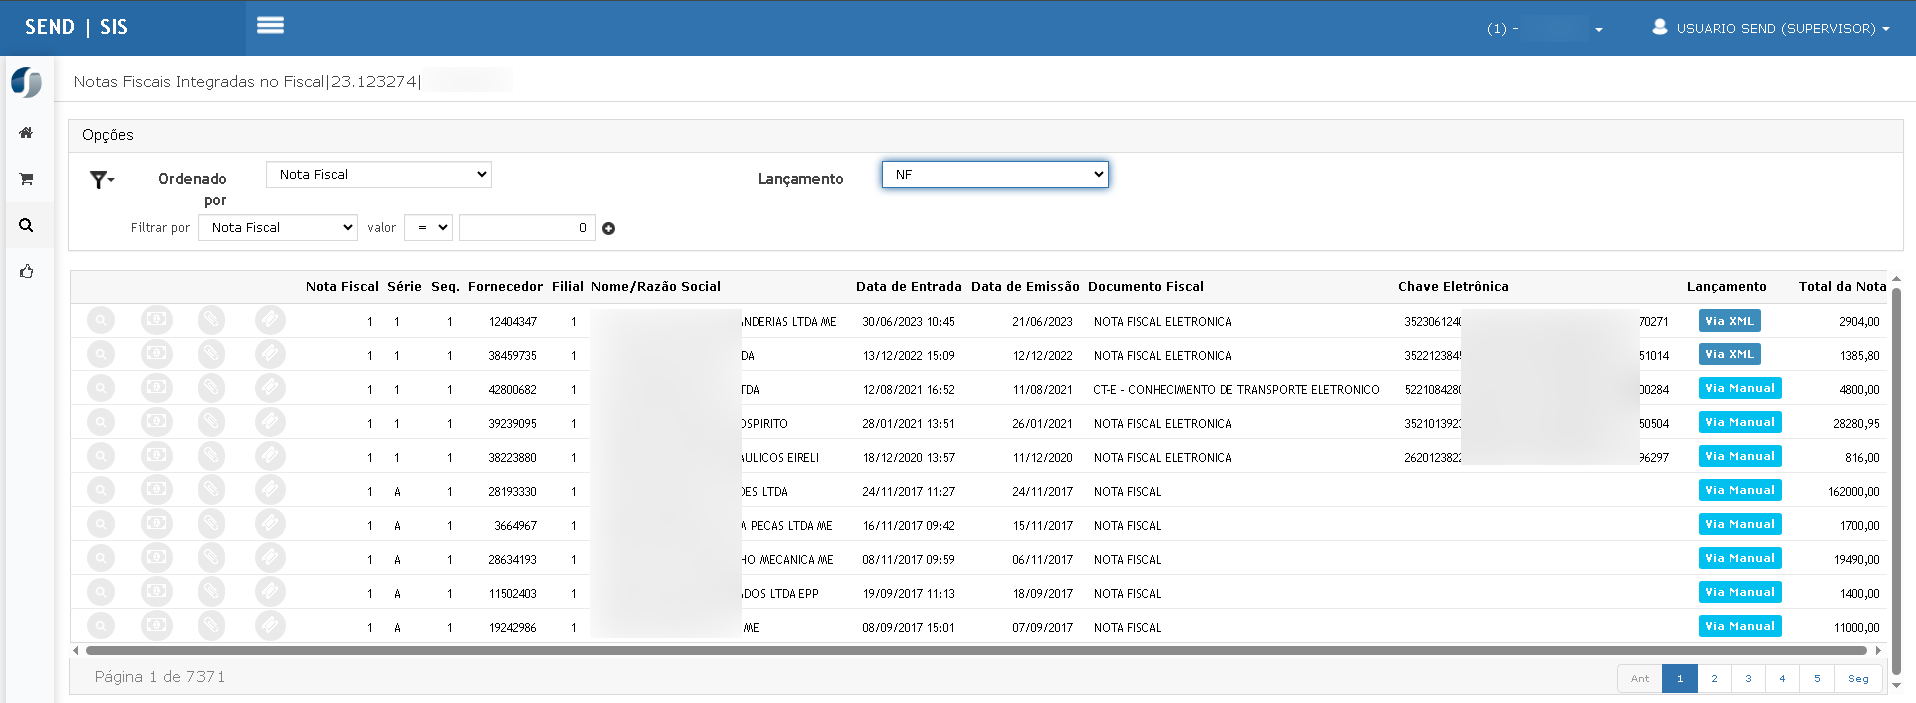Go to home via sidebar house icon

pos(27,133)
